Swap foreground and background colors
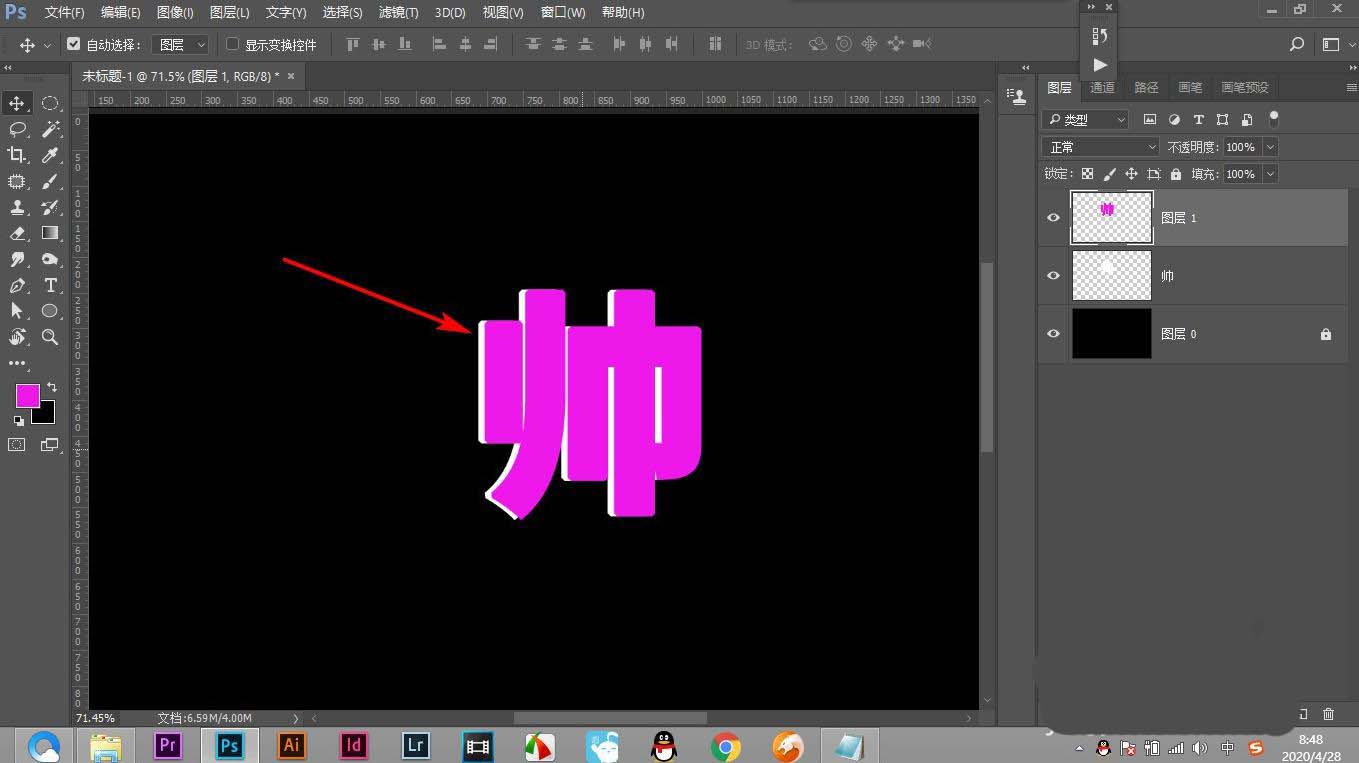Screen dimensions: 1359x763 point(52,386)
